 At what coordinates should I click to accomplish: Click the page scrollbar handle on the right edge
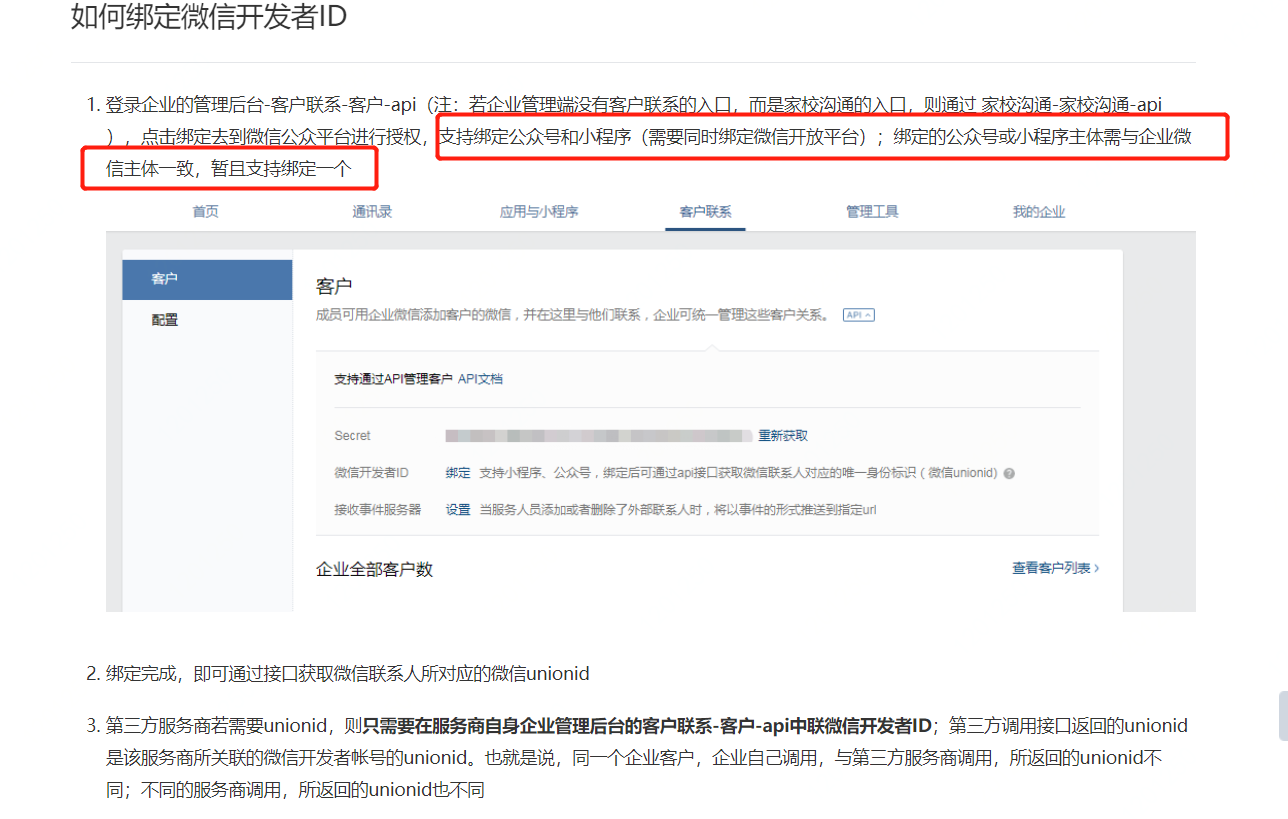[x=1283, y=715]
